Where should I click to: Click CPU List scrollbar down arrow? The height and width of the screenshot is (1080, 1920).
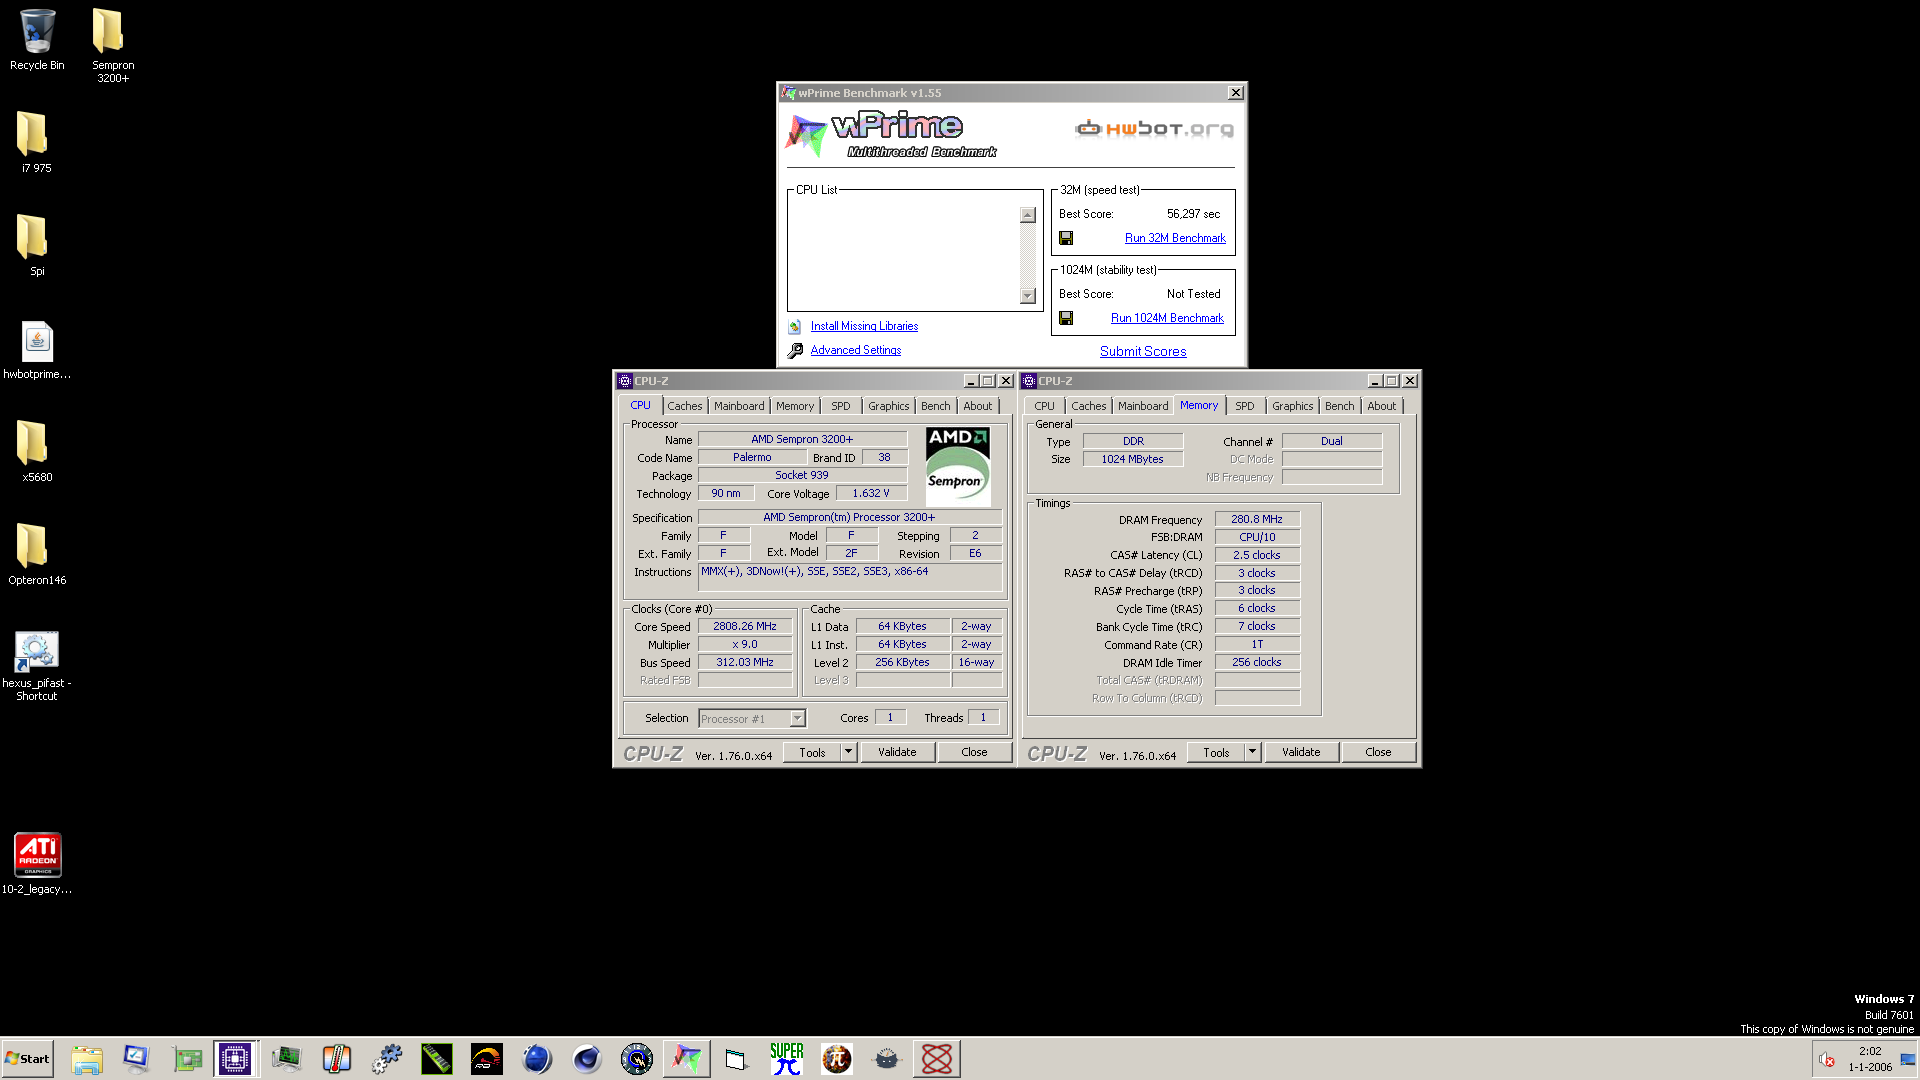(x=1027, y=296)
